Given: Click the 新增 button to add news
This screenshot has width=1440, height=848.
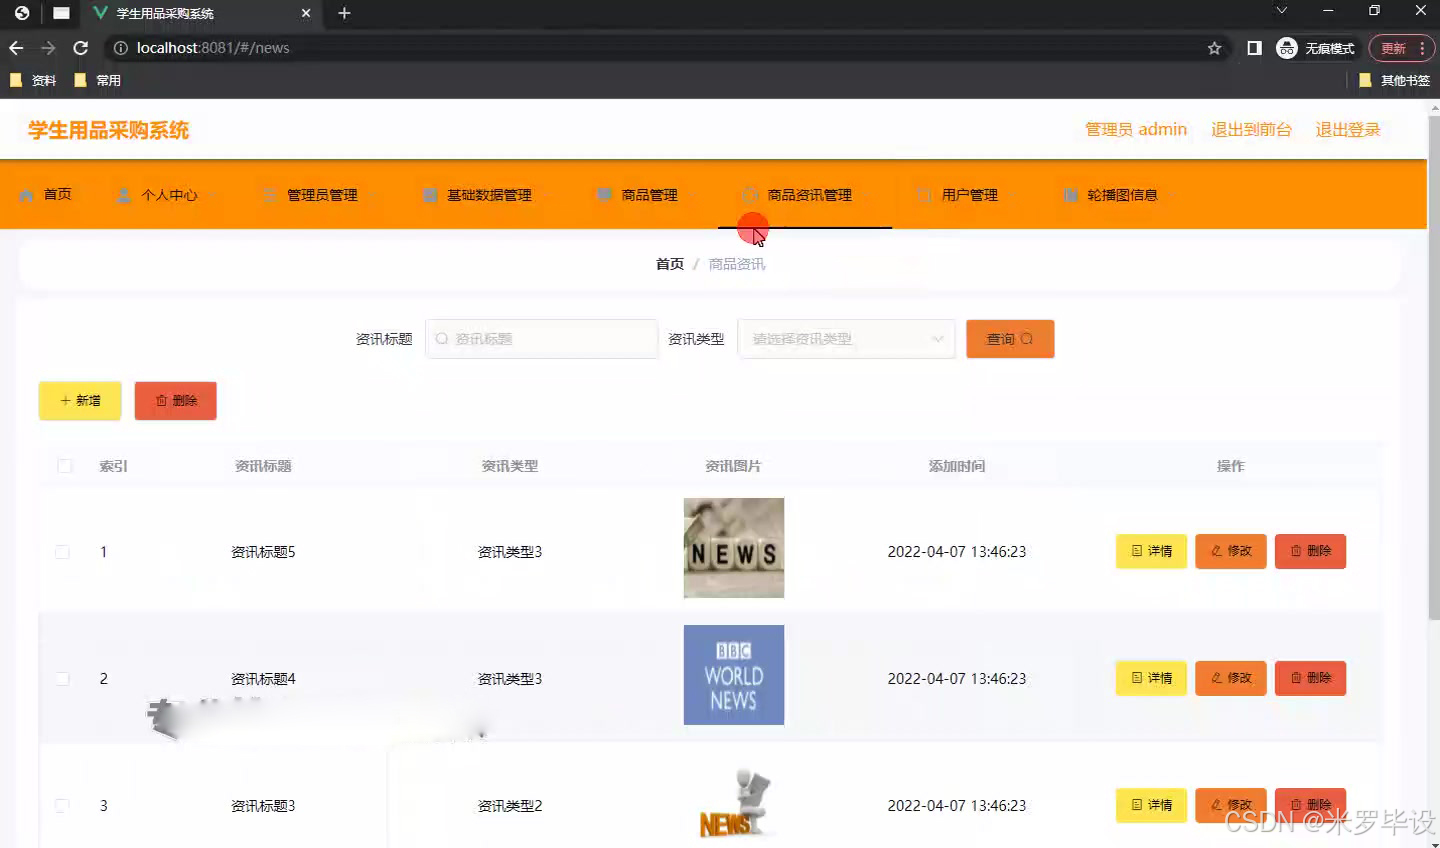Looking at the screenshot, I should (x=79, y=400).
